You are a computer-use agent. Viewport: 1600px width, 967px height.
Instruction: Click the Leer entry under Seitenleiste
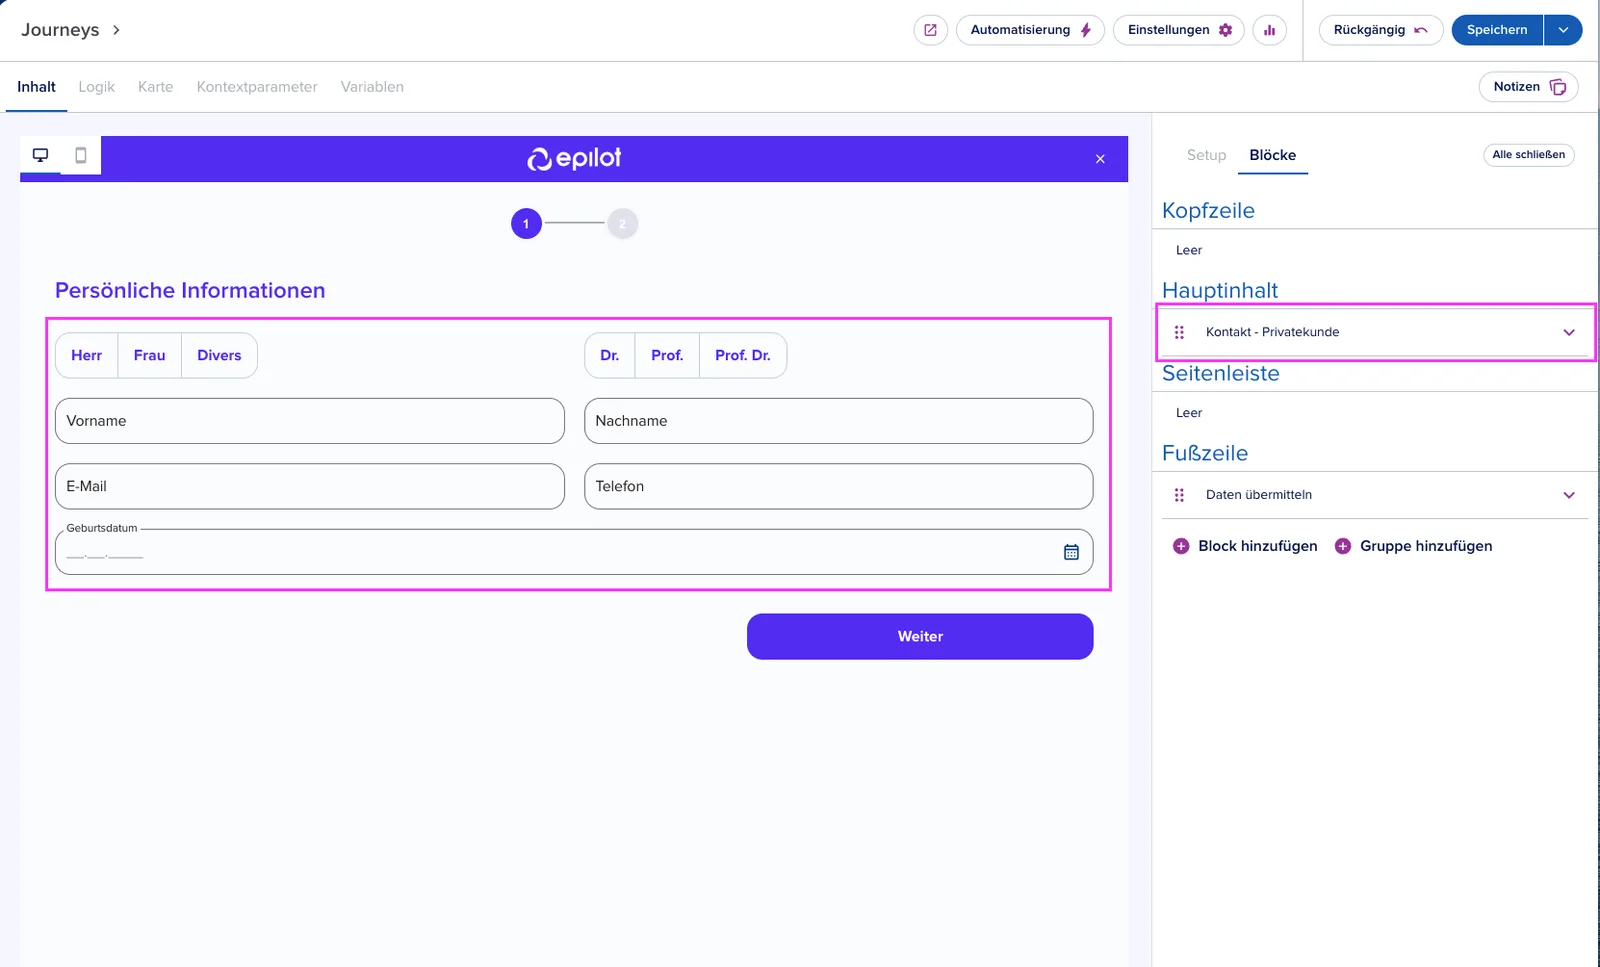(1189, 413)
